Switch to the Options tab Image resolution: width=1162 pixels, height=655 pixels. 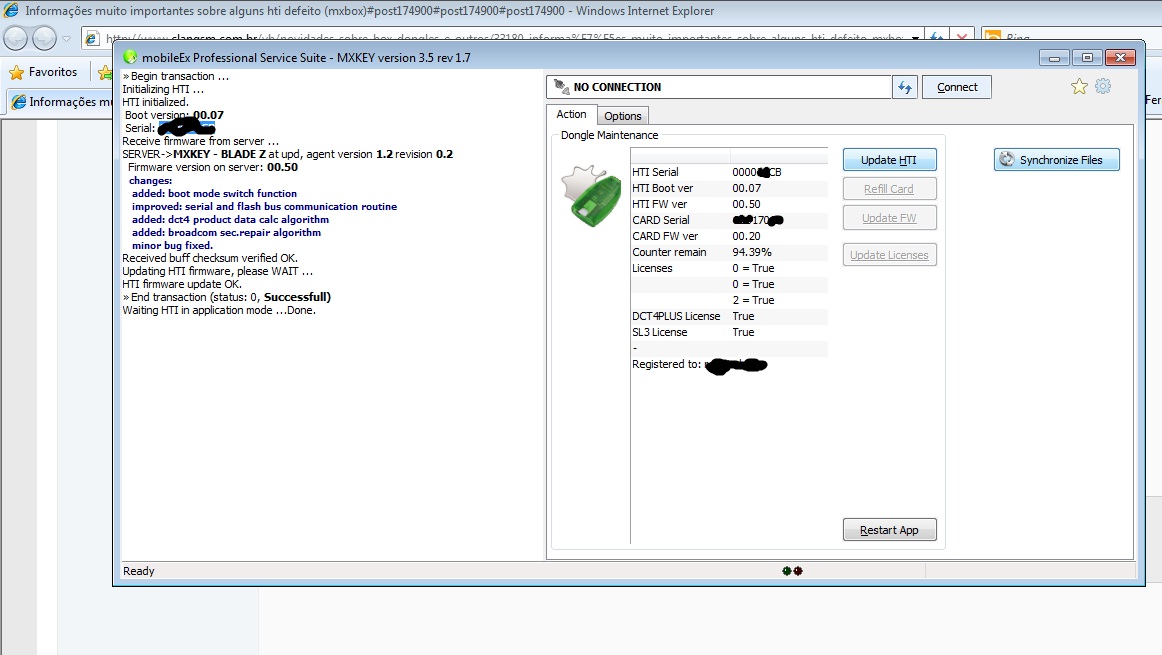622,116
